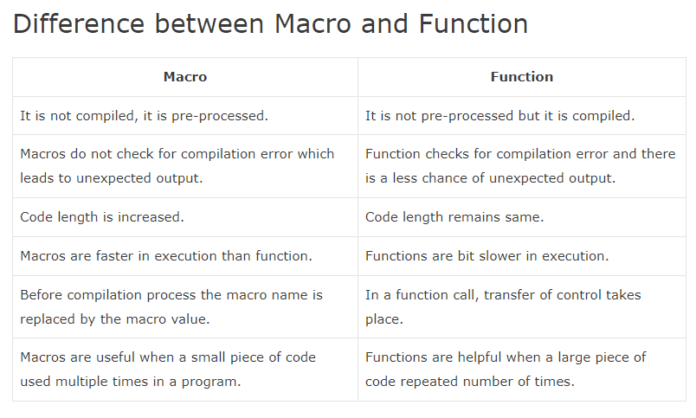Image resolution: width=696 pixels, height=418 pixels.
Task: Click the 'Macros do not check' cell
Action: 177,166
